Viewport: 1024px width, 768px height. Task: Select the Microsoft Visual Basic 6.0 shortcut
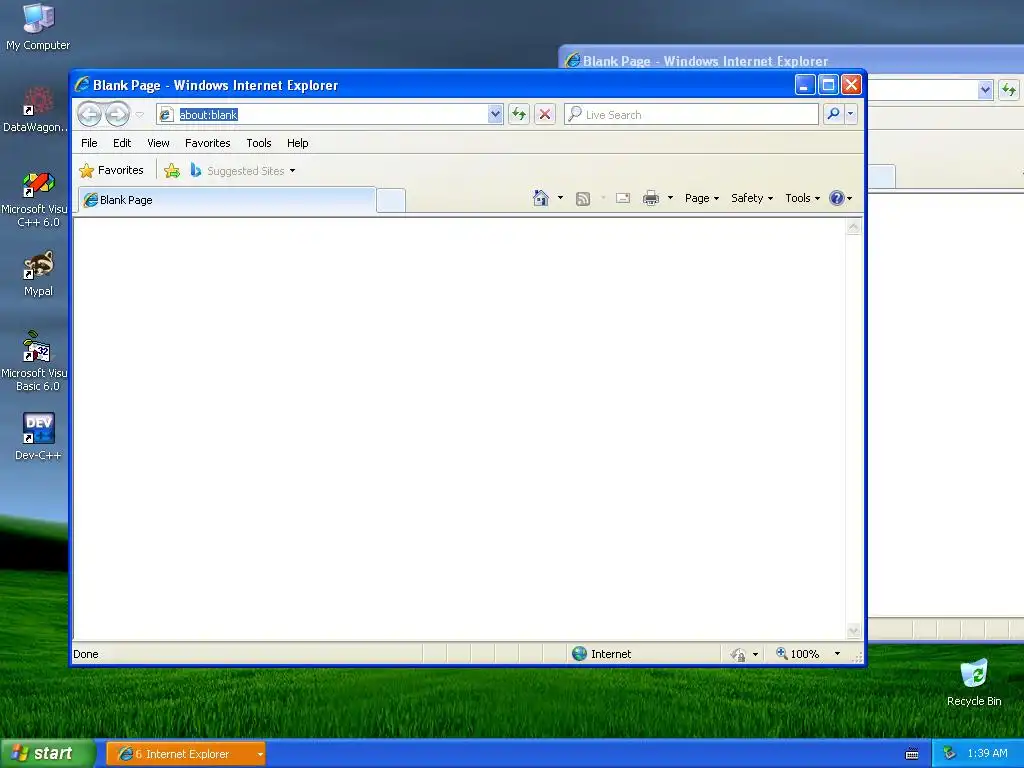(x=35, y=361)
